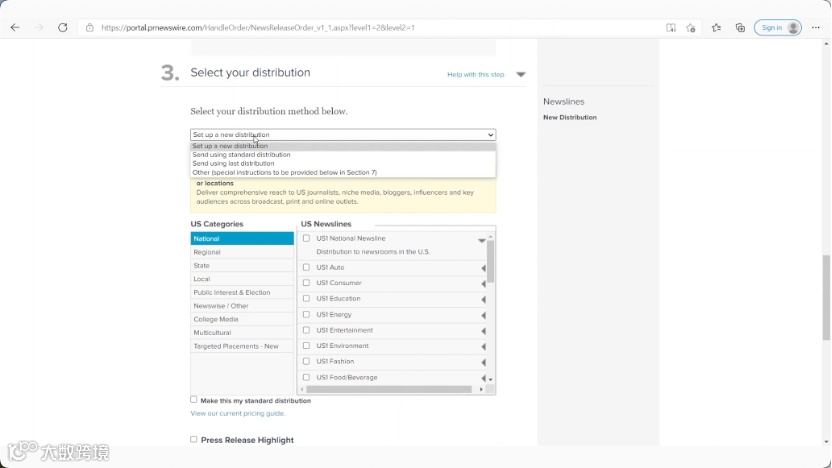Image resolution: width=832 pixels, height=468 pixels.
Task: Select Newswise / Other category
Action: 242,306
